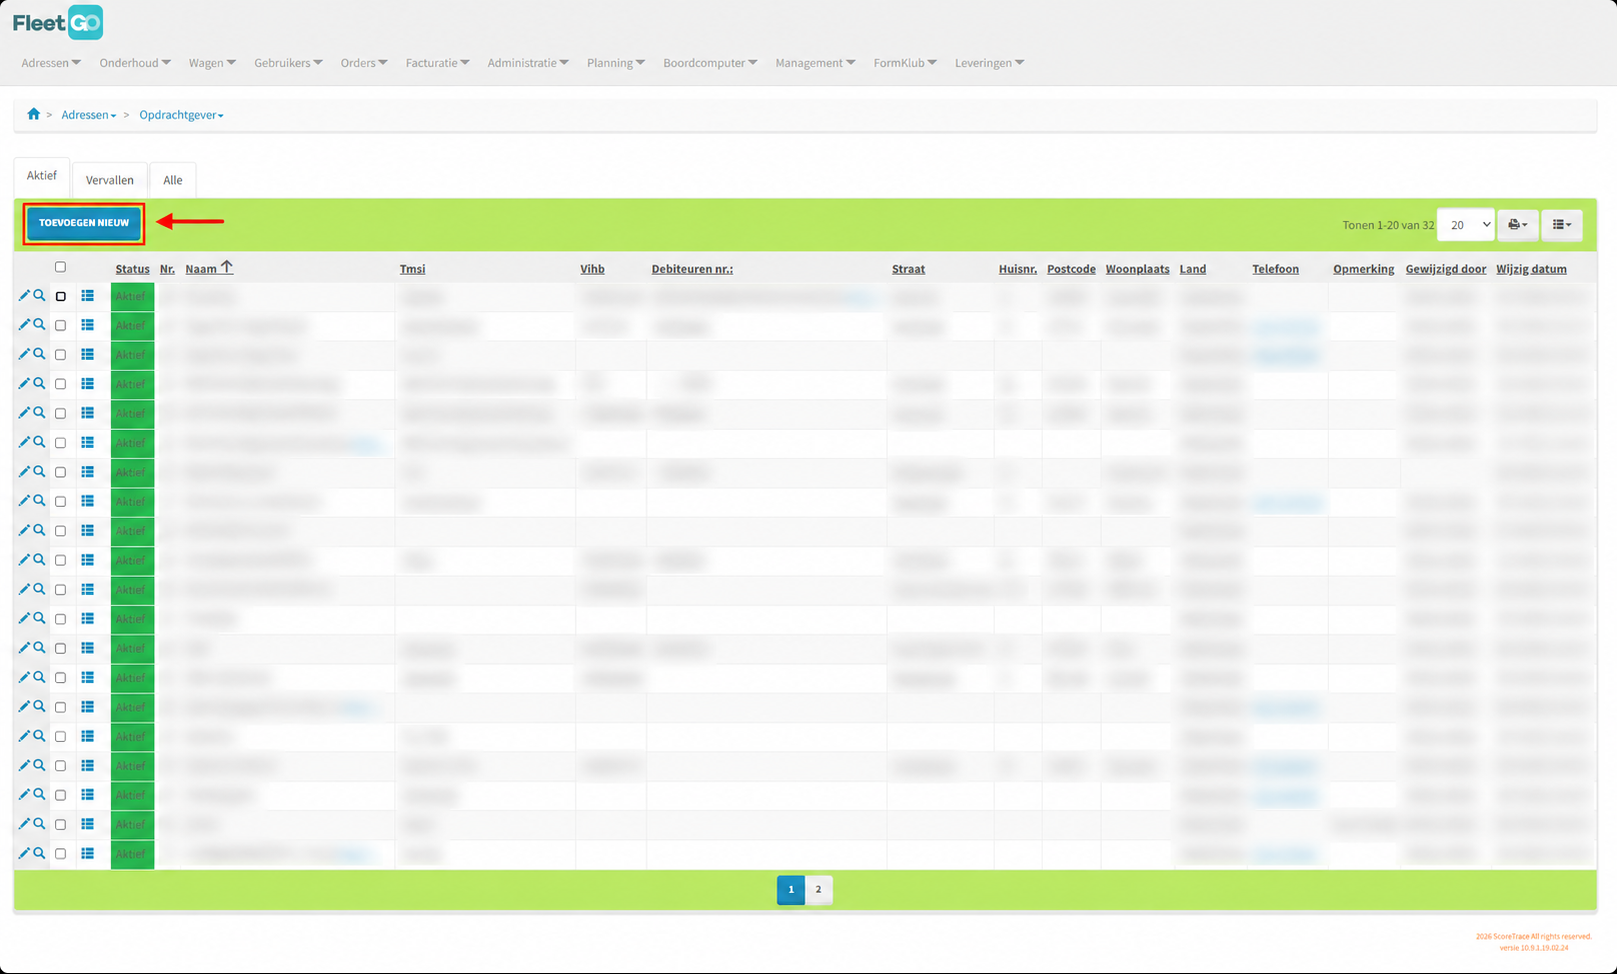Click the FleetGO logo
The image size is (1617, 974).
(58, 22)
